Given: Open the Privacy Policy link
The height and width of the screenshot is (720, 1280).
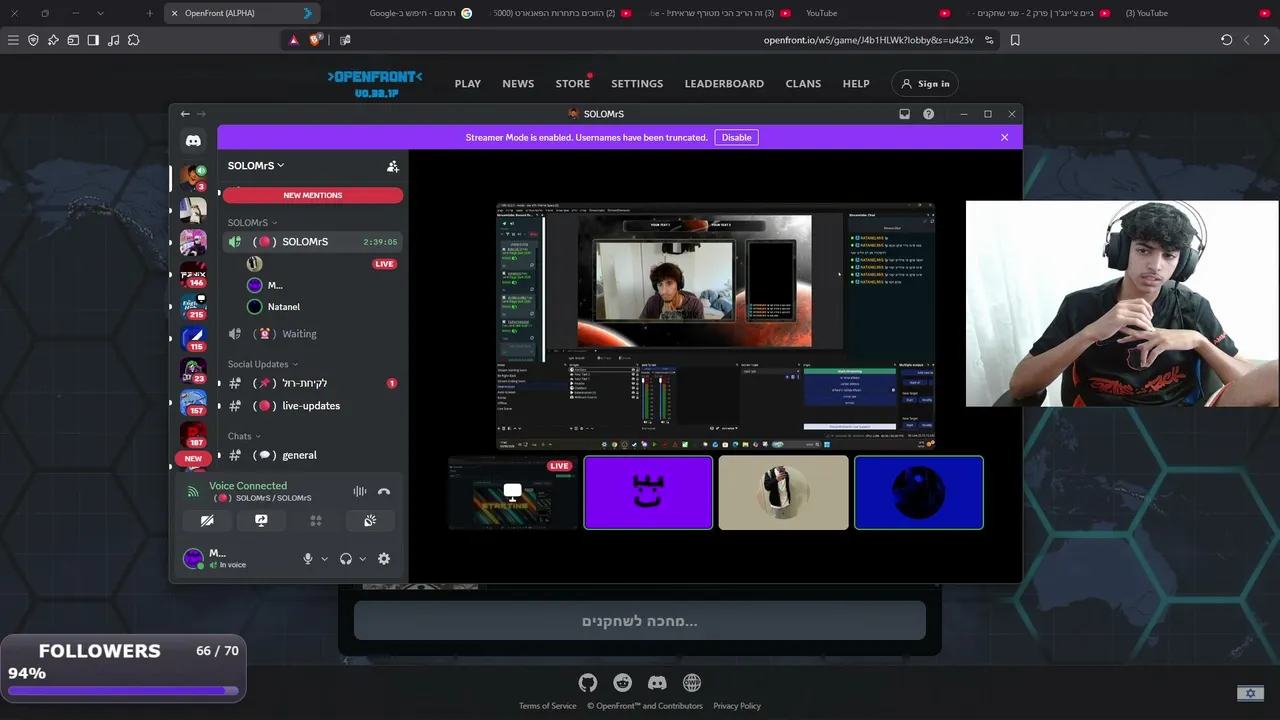Looking at the screenshot, I should pos(737,706).
